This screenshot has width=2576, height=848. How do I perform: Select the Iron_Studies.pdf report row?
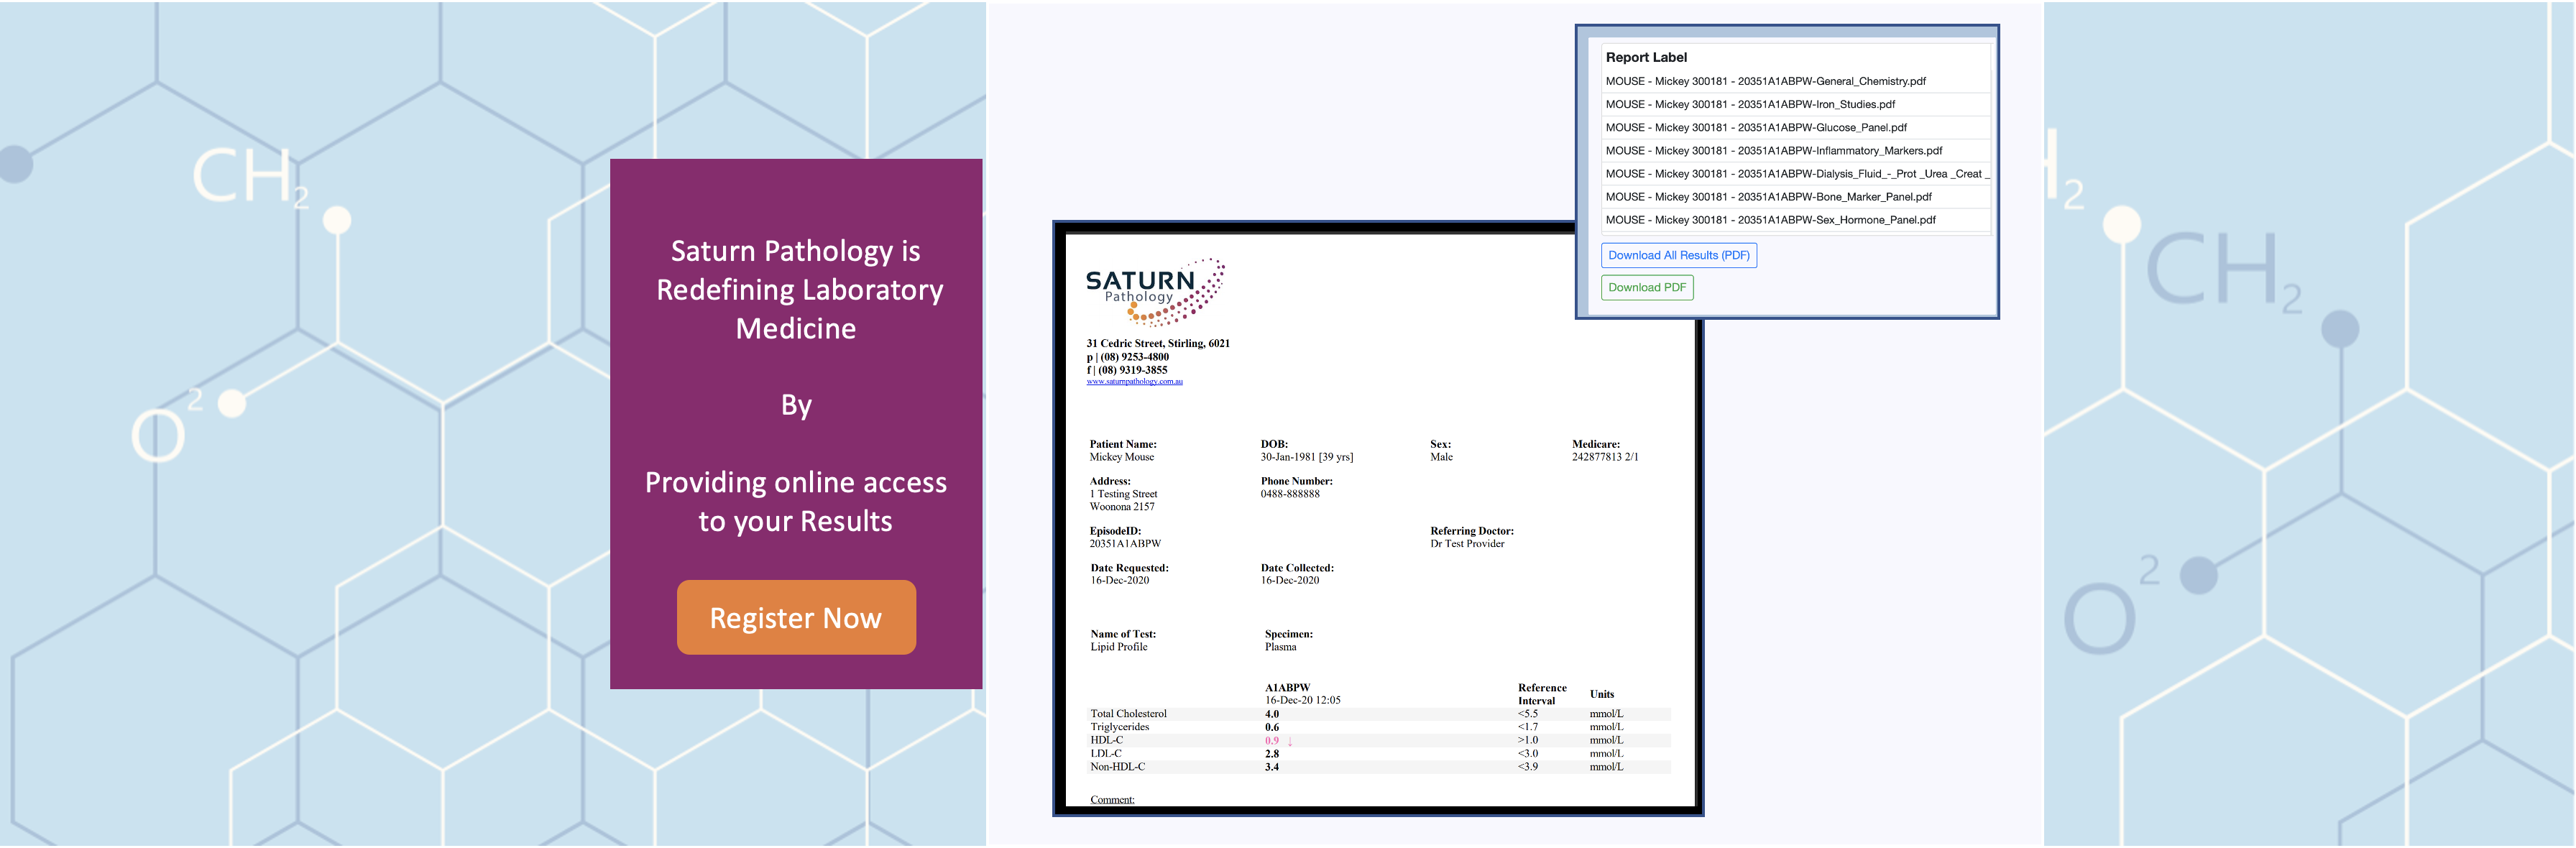coord(1795,104)
